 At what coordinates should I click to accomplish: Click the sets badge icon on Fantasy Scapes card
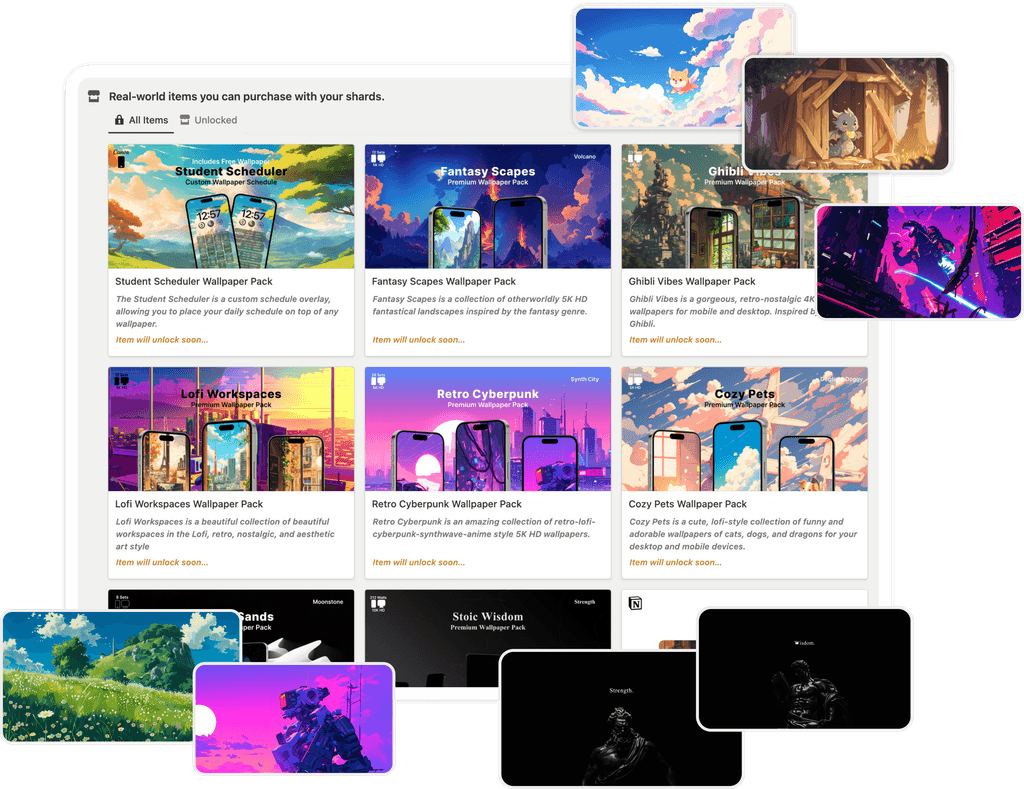tap(378, 157)
